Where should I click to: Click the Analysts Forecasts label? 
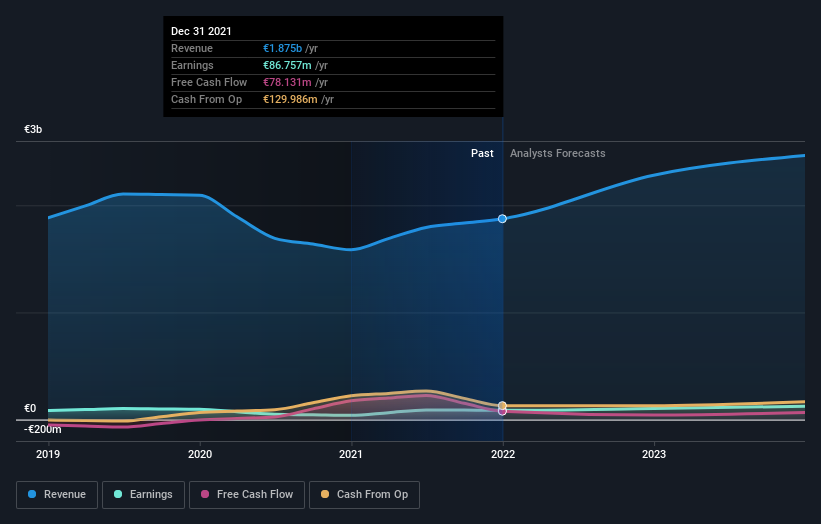[558, 153]
